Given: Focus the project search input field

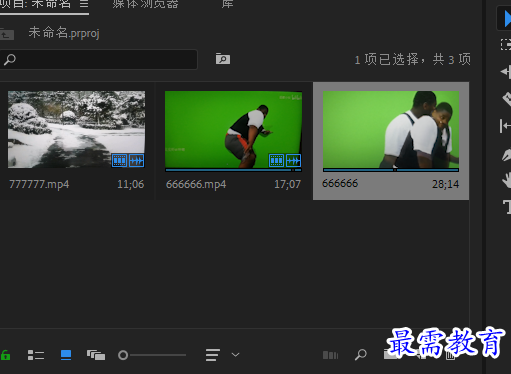Looking at the screenshot, I should coord(99,59).
